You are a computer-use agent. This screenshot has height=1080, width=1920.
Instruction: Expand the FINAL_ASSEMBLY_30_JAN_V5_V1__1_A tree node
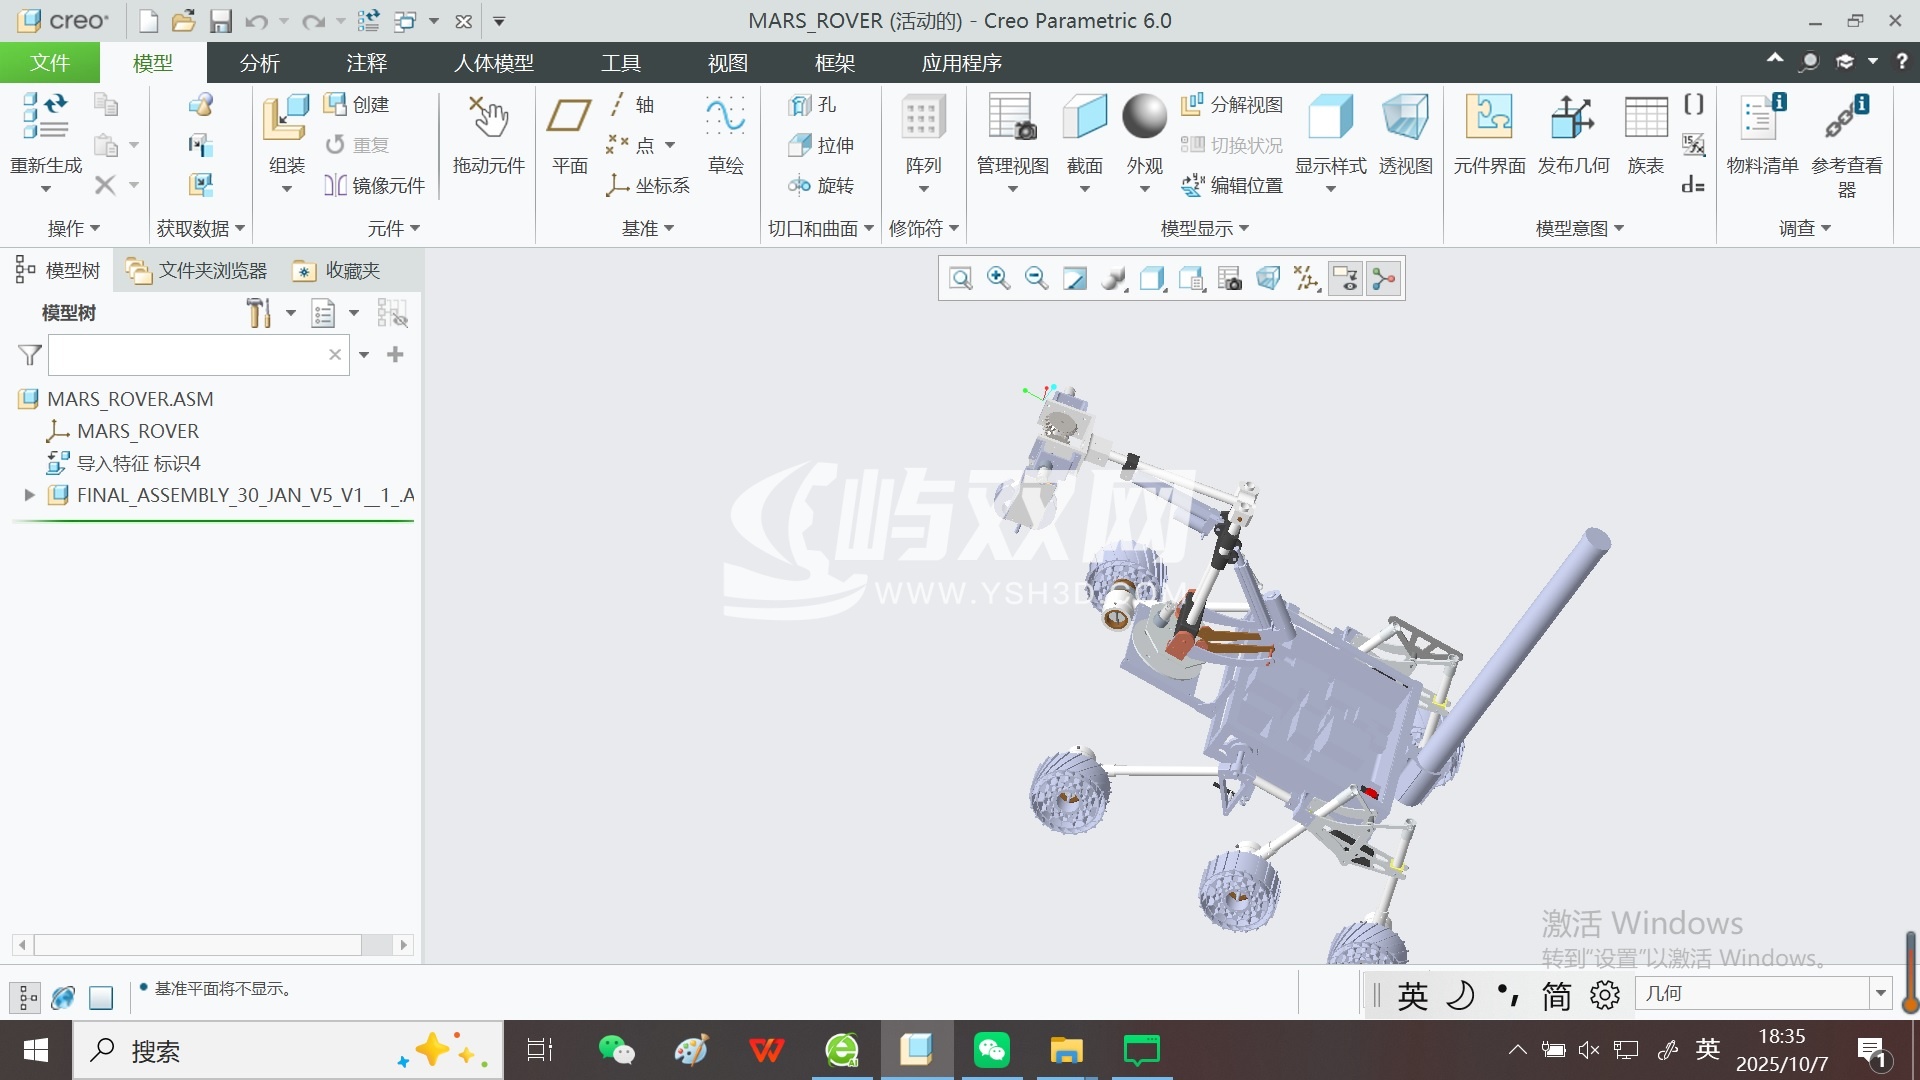pos(29,495)
